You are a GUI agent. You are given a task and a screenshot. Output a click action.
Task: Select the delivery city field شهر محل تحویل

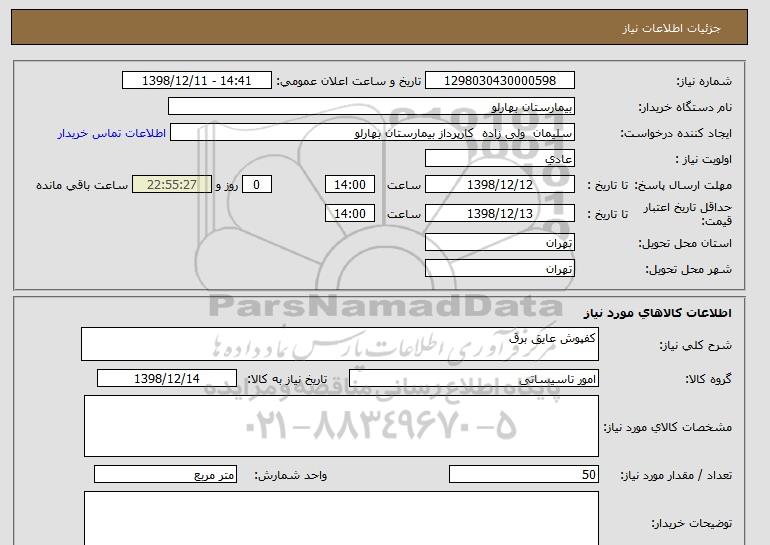[x=499, y=269]
